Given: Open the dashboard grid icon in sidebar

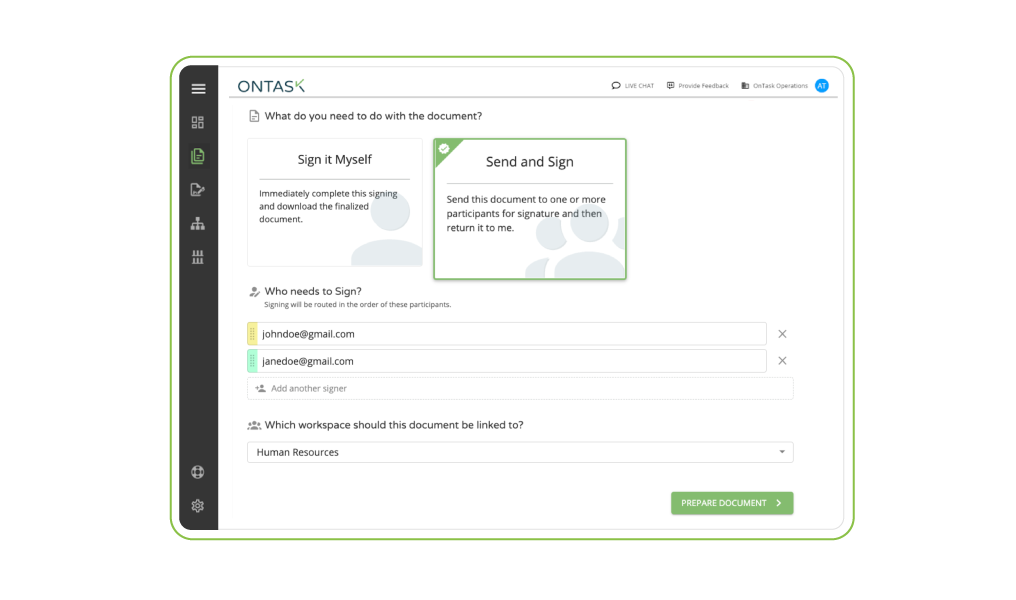Looking at the screenshot, I should pyautogui.click(x=198, y=122).
